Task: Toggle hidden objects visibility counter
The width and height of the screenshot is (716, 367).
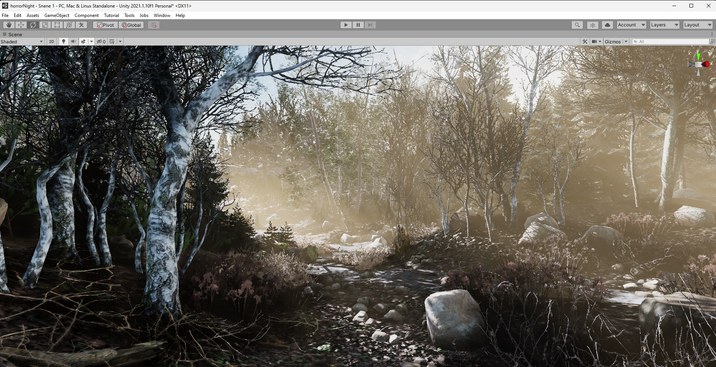Action: click(101, 42)
